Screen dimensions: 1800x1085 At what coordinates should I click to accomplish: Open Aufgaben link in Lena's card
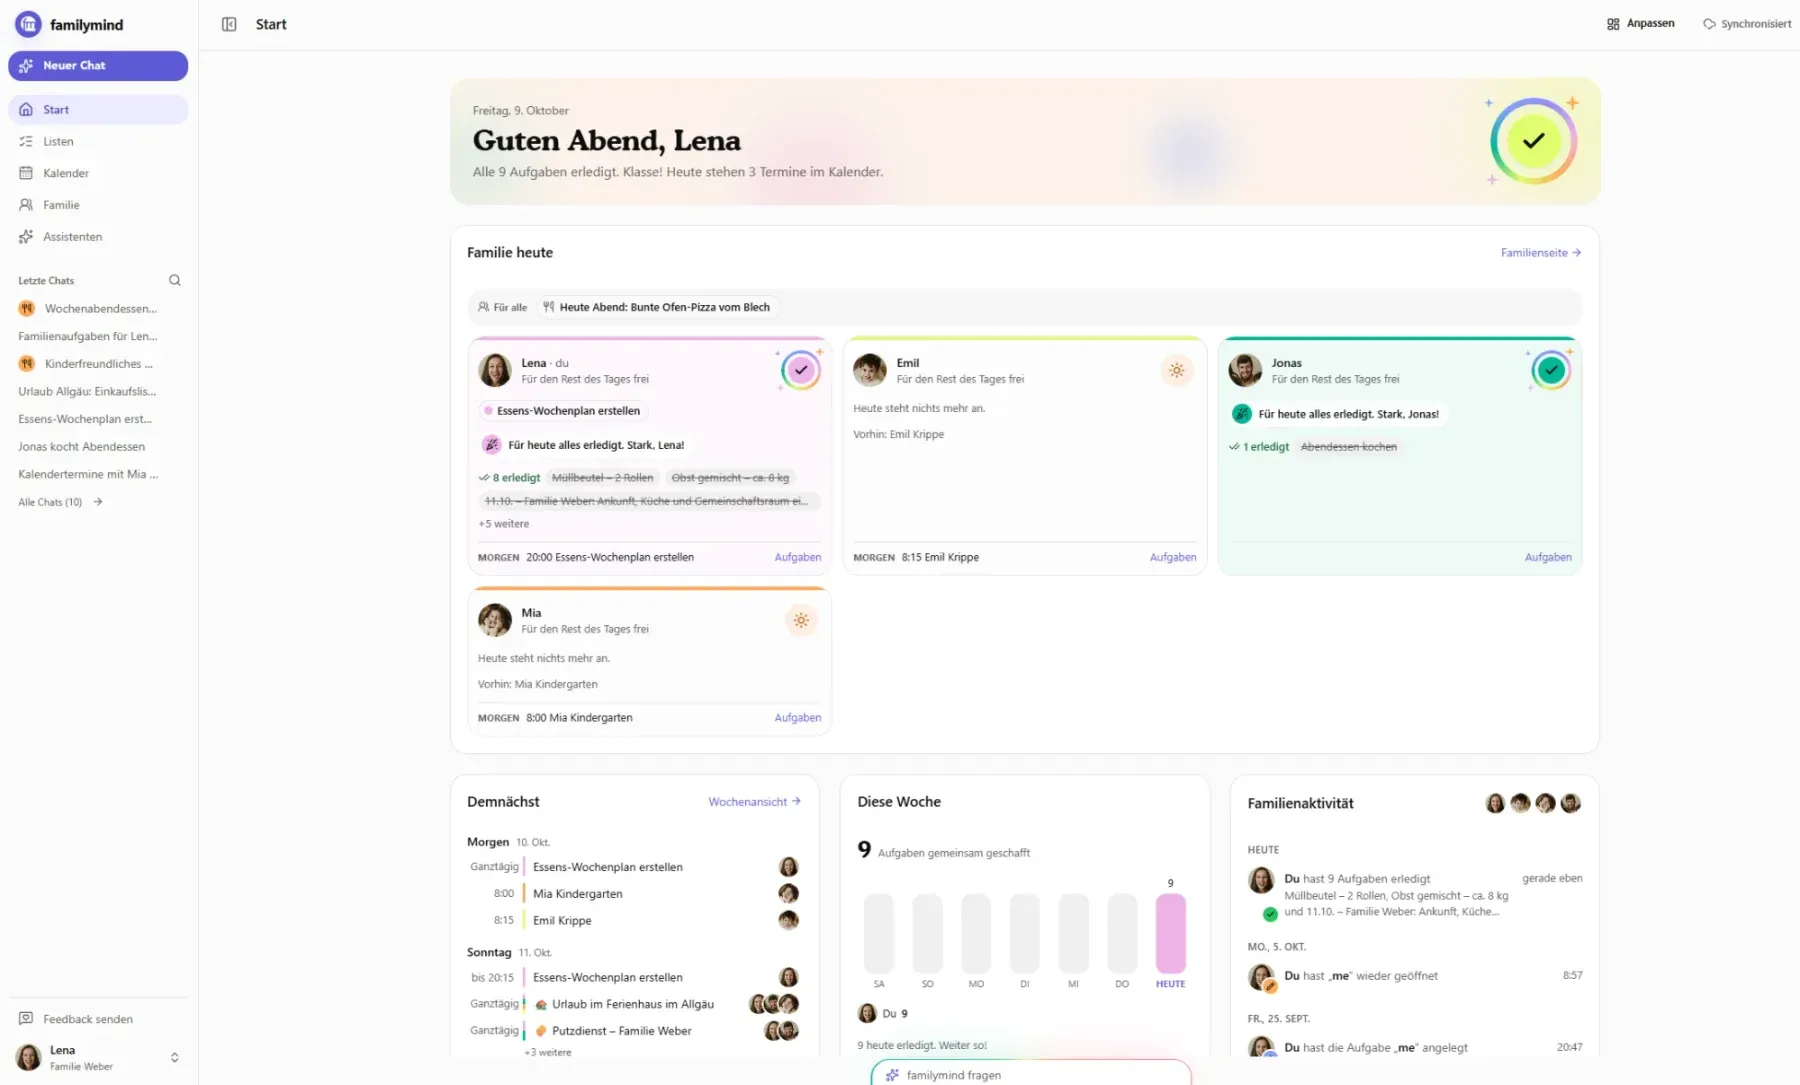(x=798, y=558)
